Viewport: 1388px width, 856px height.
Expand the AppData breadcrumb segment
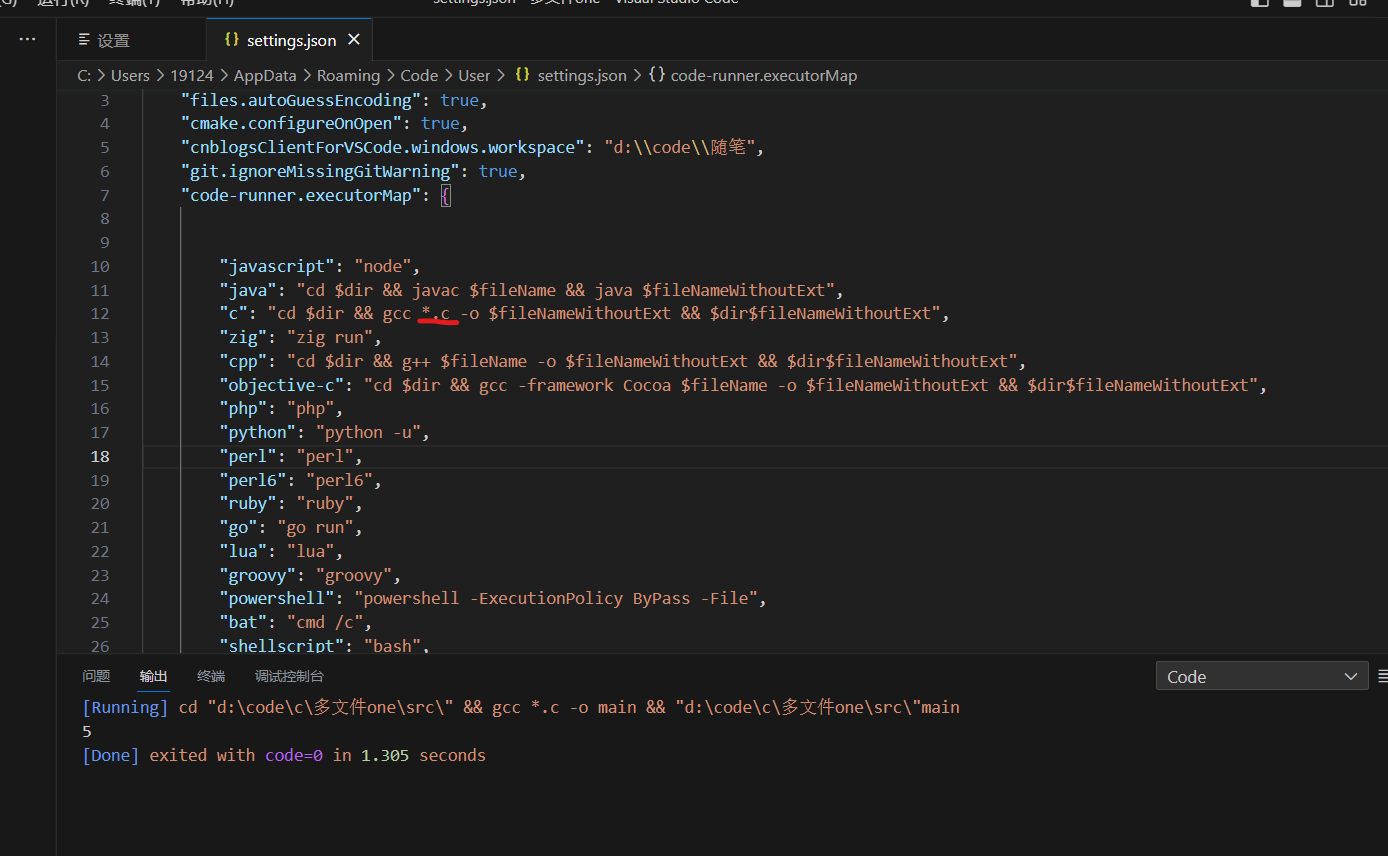pyautogui.click(x=265, y=76)
